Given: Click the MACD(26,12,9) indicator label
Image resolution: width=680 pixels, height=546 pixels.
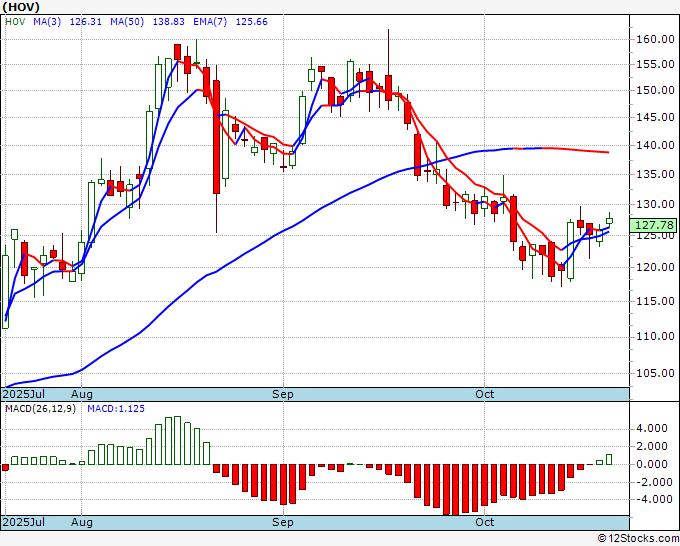Looking at the screenshot, I should (x=40, y=409).
